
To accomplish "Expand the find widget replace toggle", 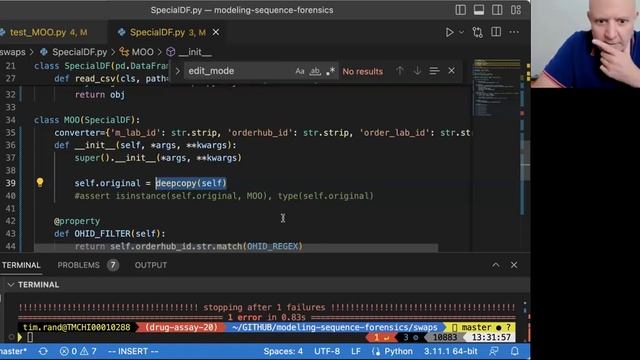I will coord(178,71).
